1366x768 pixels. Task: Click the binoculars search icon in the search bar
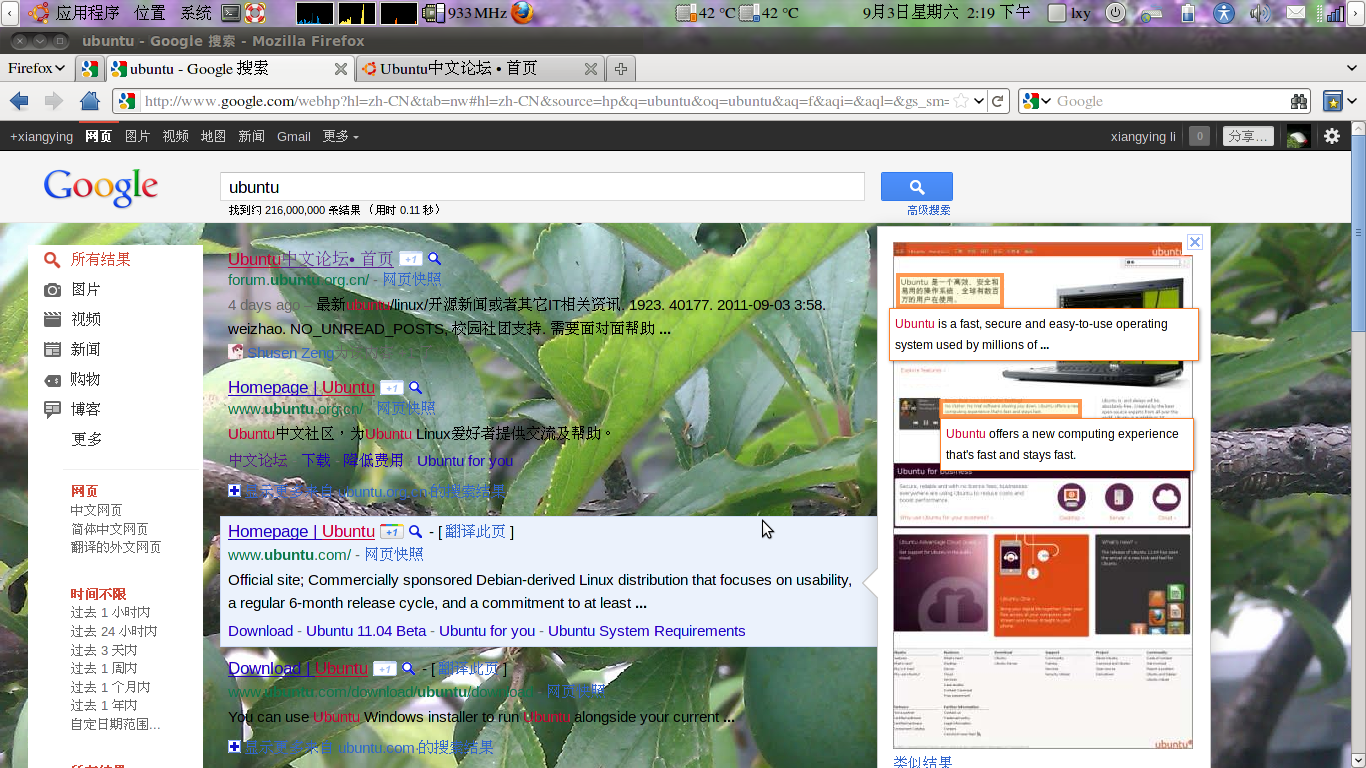click(1299, 101)
